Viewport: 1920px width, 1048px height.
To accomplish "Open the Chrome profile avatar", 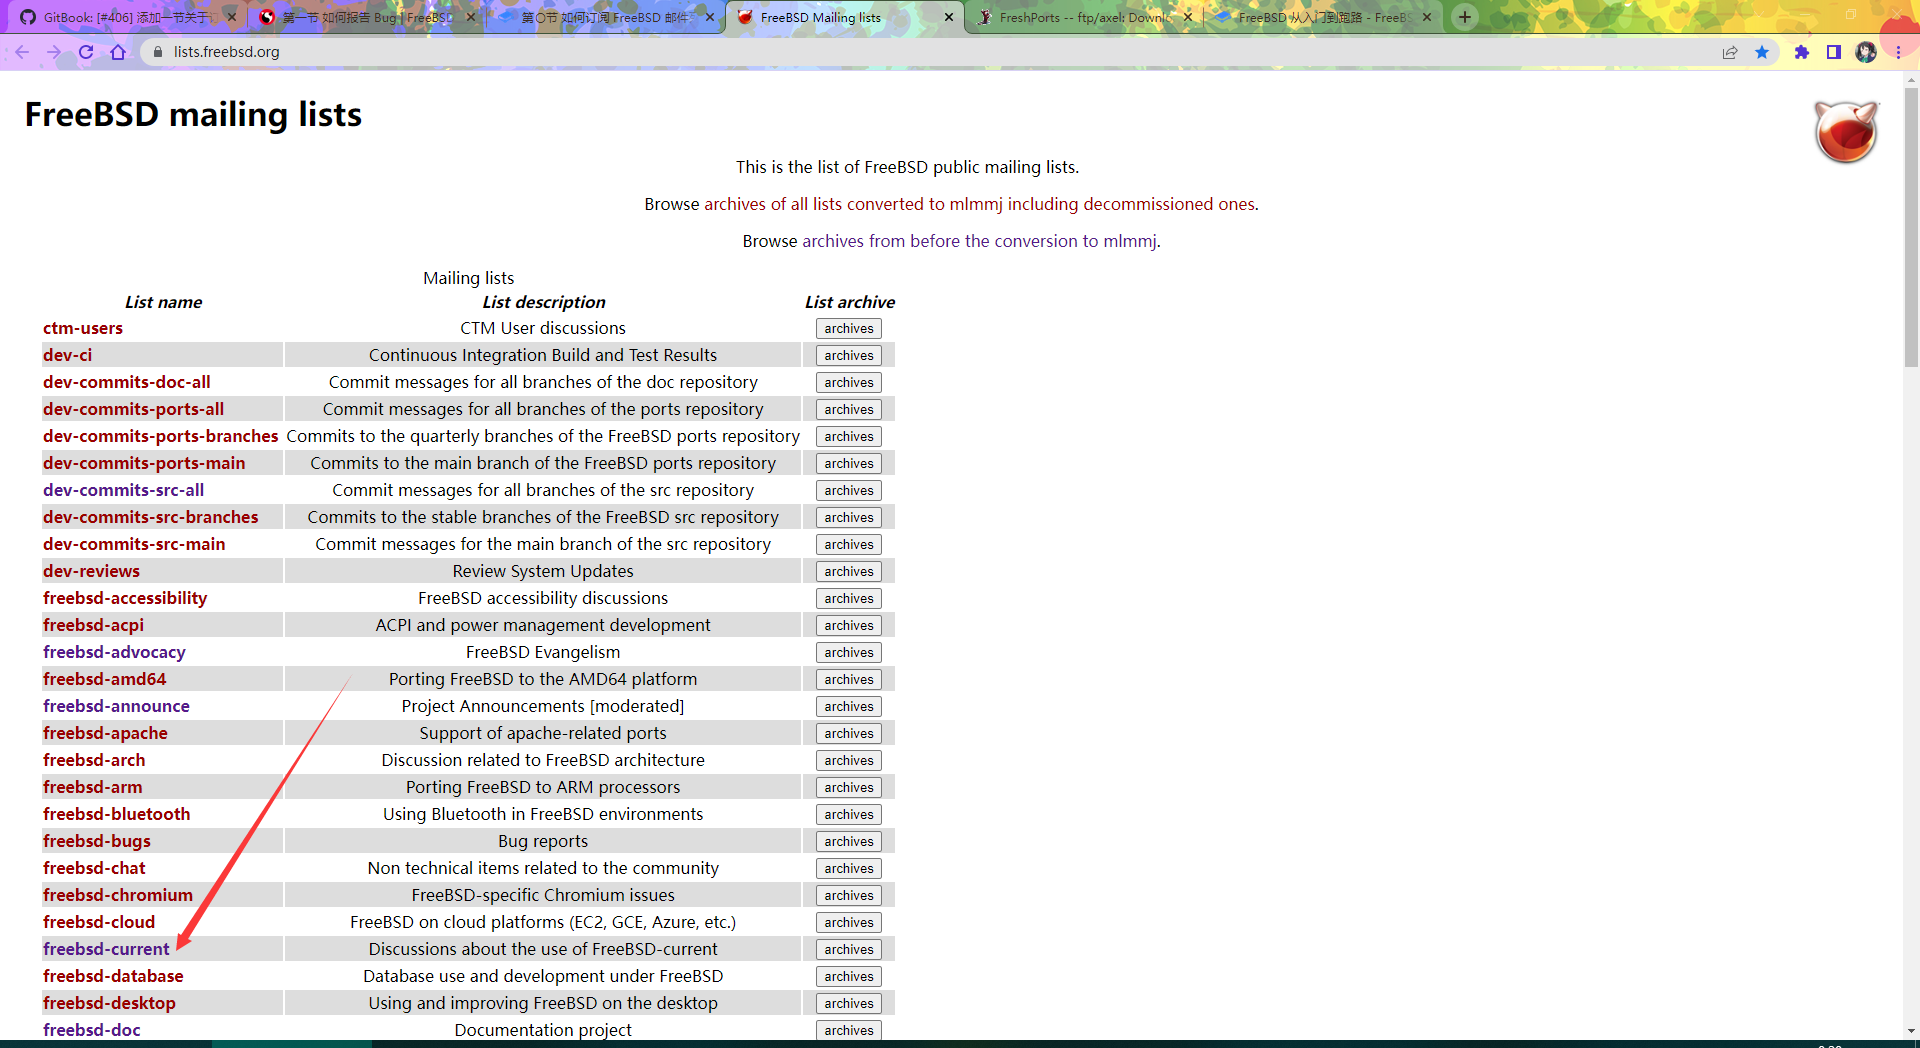I will click(x=1866, y=52).
